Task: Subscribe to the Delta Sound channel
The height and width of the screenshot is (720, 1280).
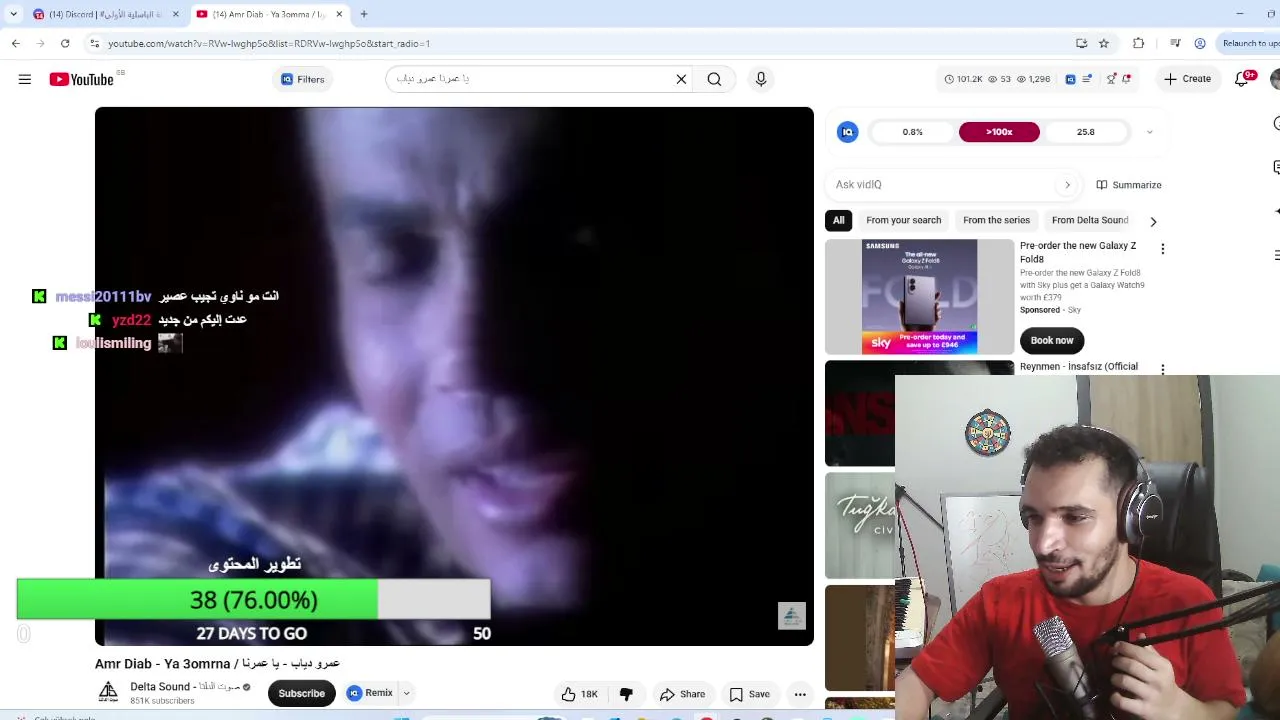Action: tap(301, 693)
